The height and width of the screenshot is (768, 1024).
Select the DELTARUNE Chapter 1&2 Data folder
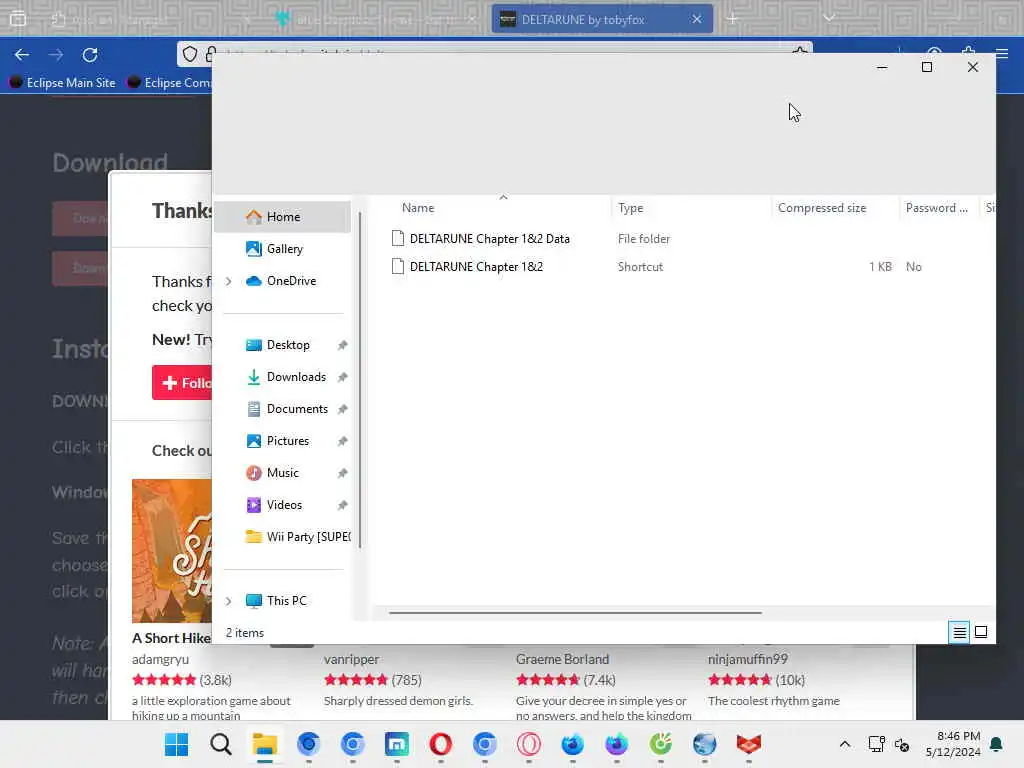pyautogui.click(x=489, y=239)
